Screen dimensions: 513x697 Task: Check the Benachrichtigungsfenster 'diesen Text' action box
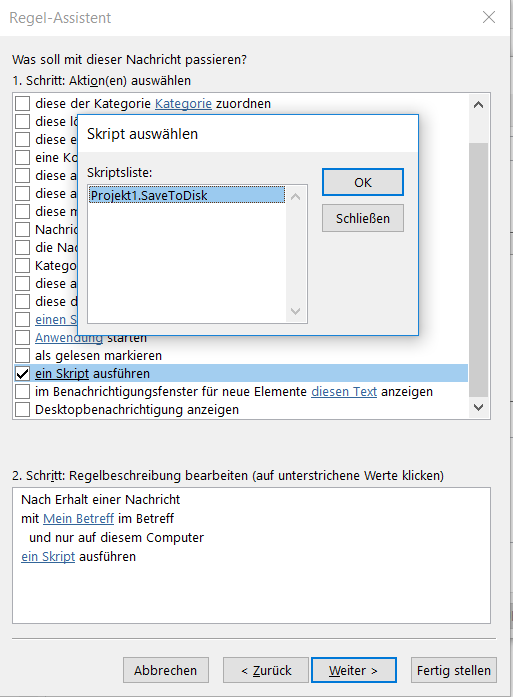[x=22, y=392]
